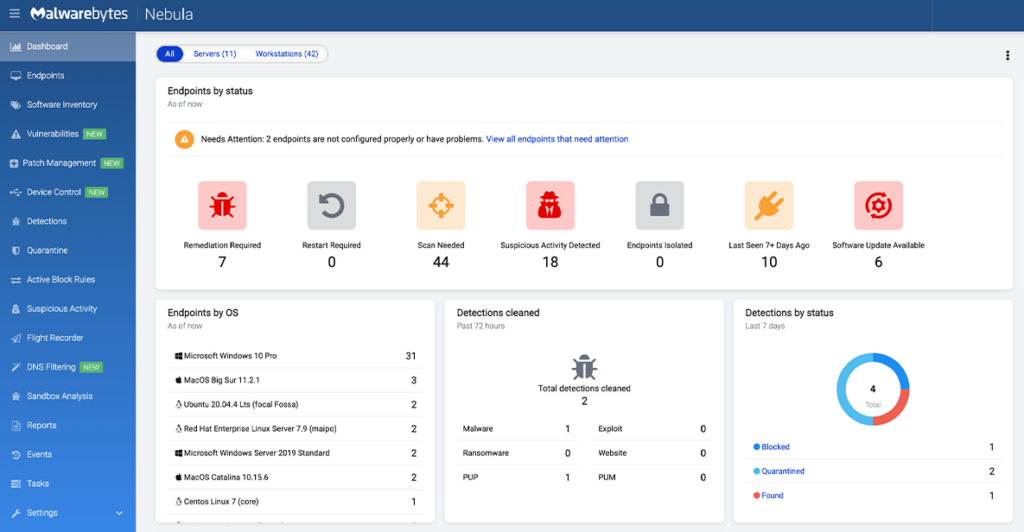View all endpoints that need attention

click(x=557, y=139)
